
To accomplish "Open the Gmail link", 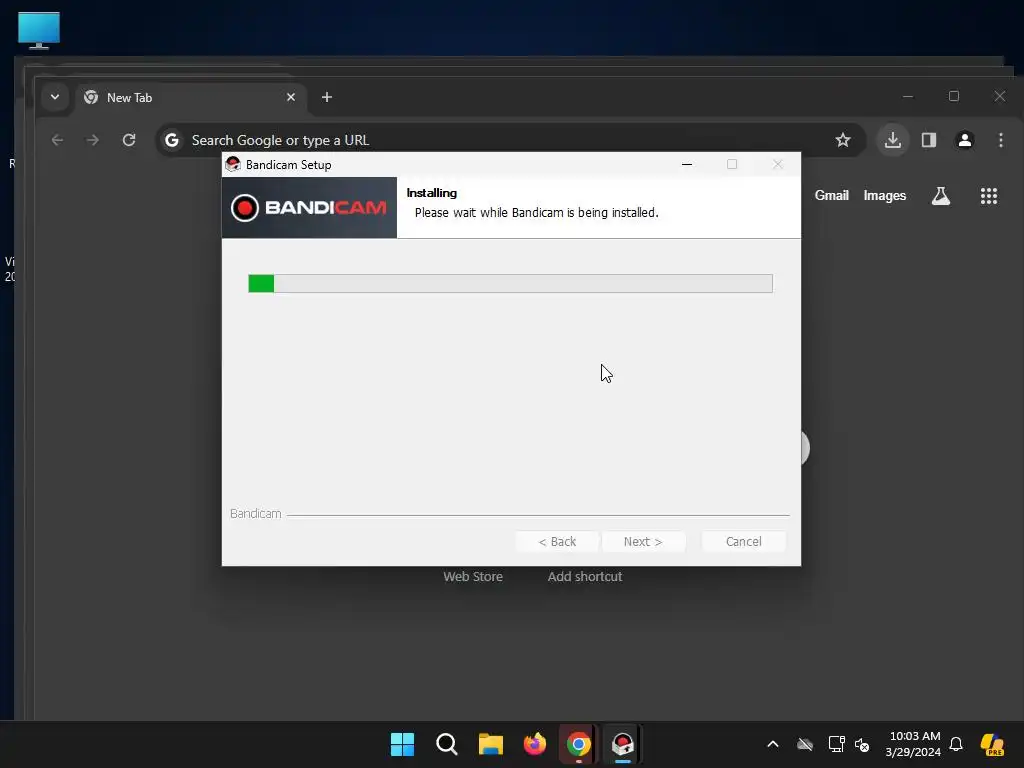I will 831,195.
